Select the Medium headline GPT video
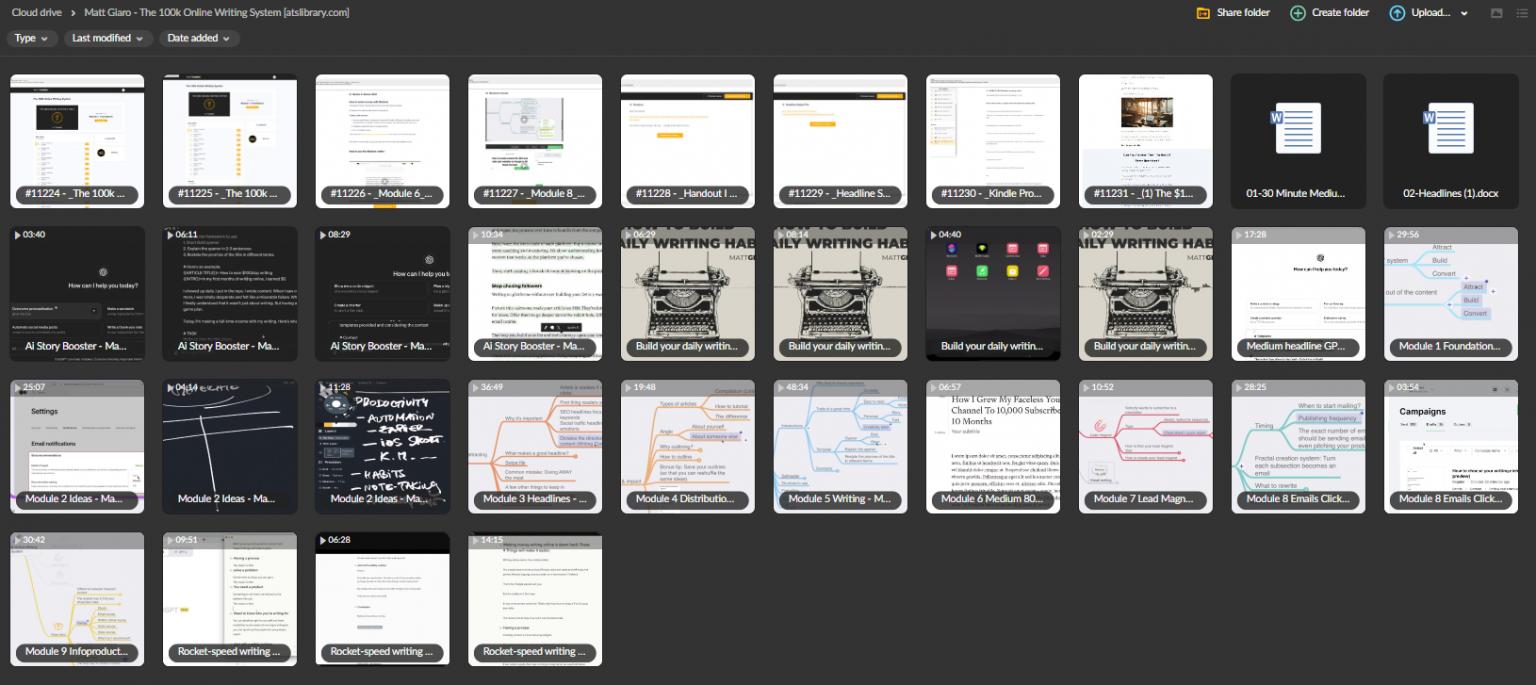Screen dimensions: 1536x685 click(x=1298, y=294)
